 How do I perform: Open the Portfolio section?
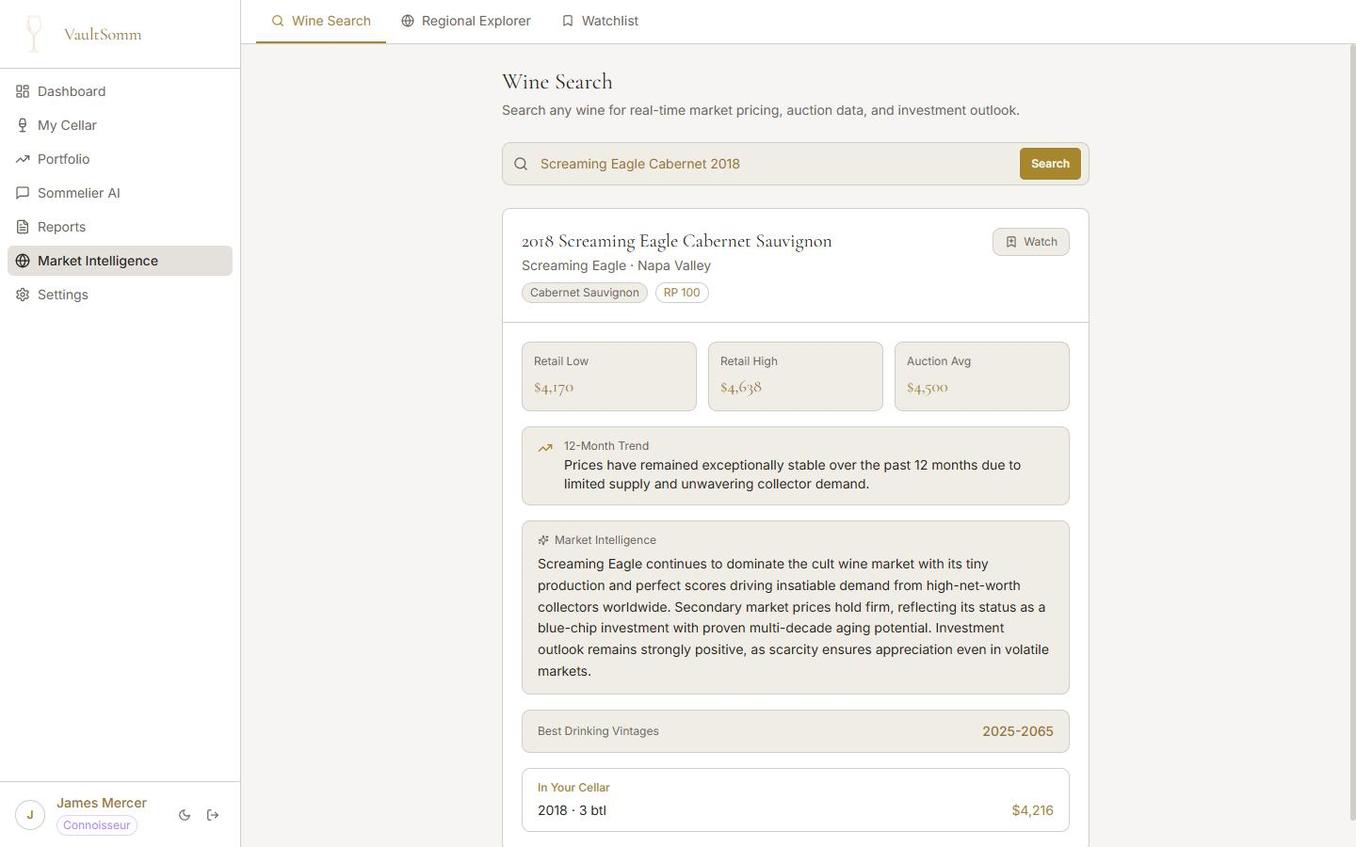[x=120, y=159]
